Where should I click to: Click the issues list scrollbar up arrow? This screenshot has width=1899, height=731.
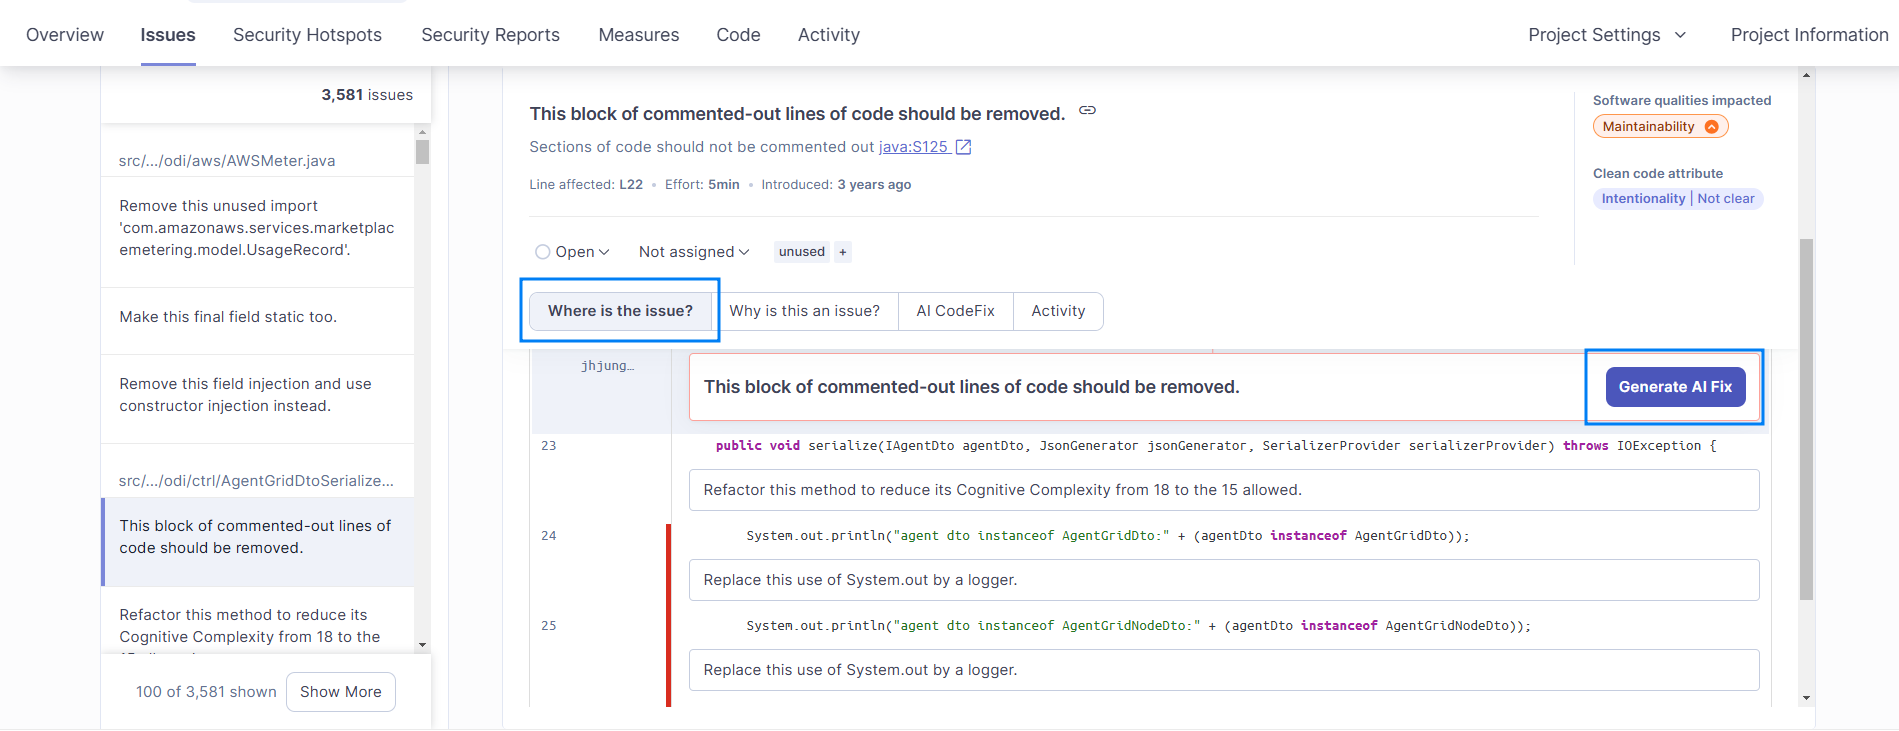[422, 132]
